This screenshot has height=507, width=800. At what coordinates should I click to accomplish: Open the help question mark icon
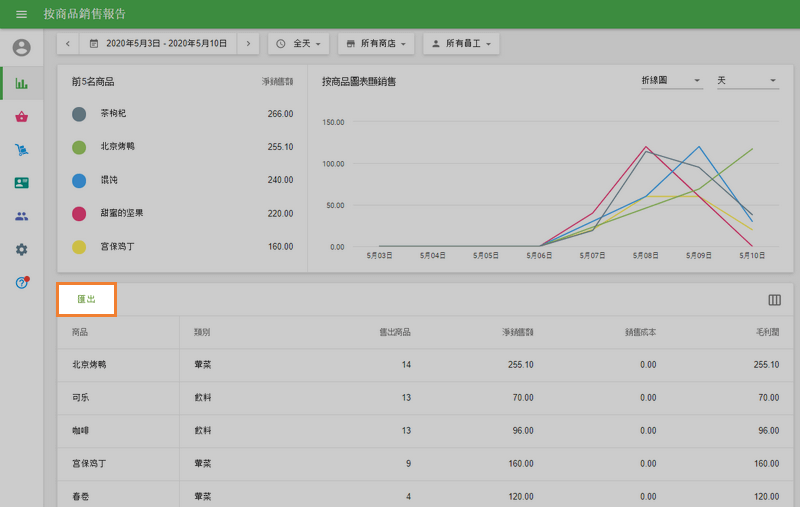click(21, 283)
